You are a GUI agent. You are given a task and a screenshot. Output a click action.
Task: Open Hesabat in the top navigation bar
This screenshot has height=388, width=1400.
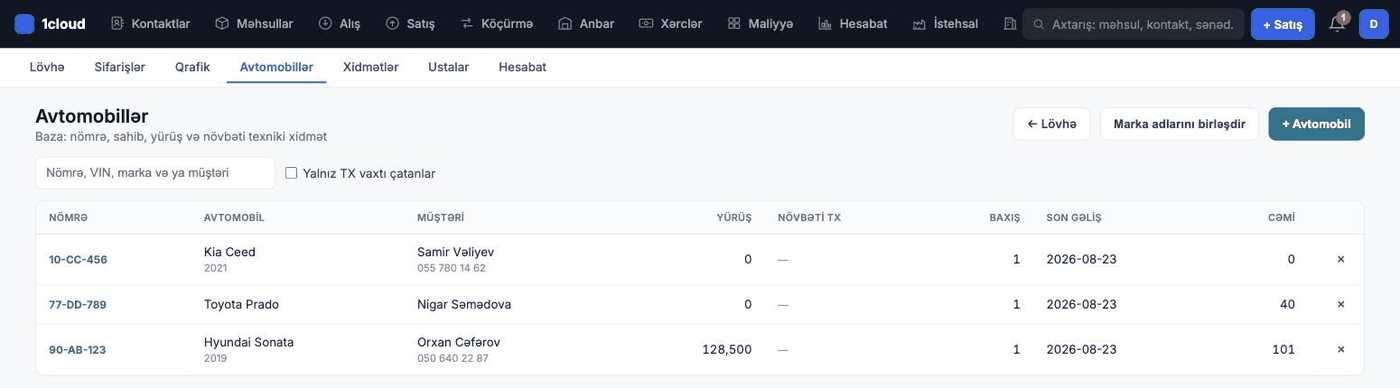click(853, 24)
